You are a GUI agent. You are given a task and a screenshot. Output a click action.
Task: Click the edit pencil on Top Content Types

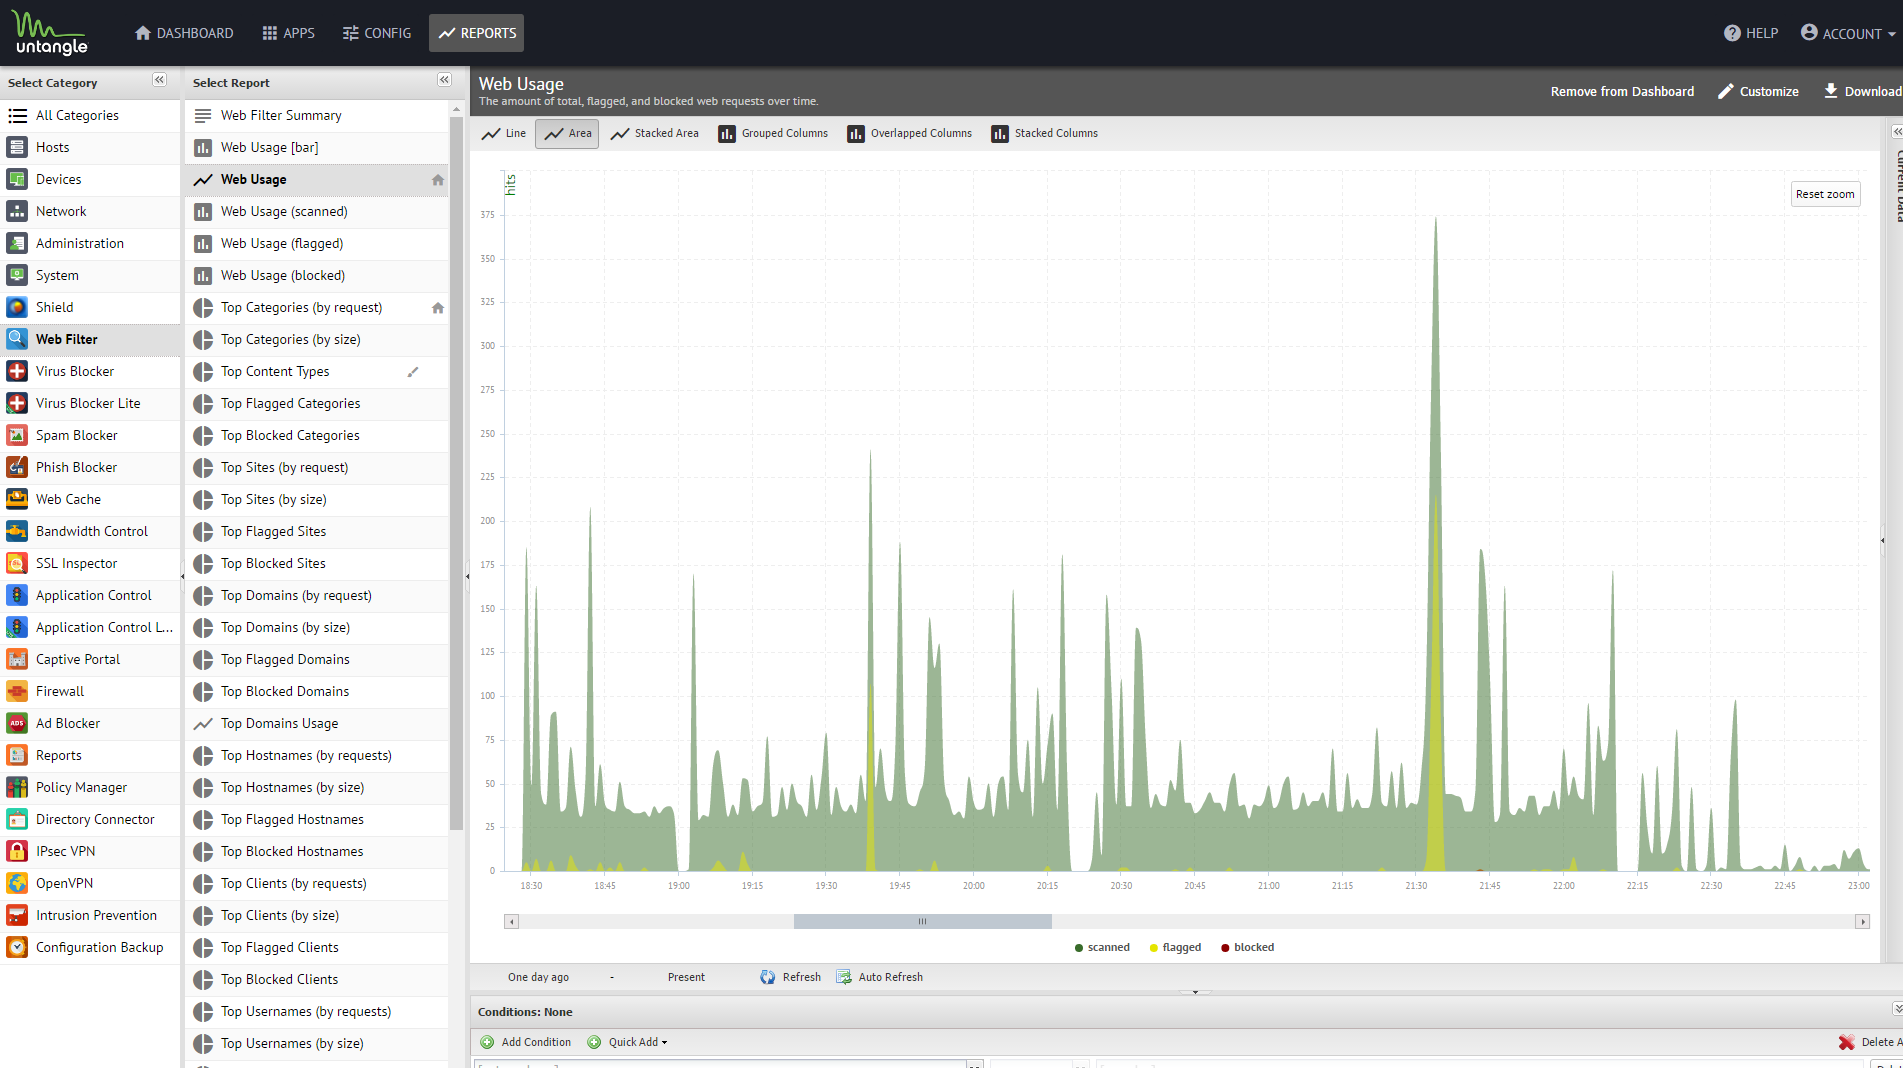[x=413, y=372]
